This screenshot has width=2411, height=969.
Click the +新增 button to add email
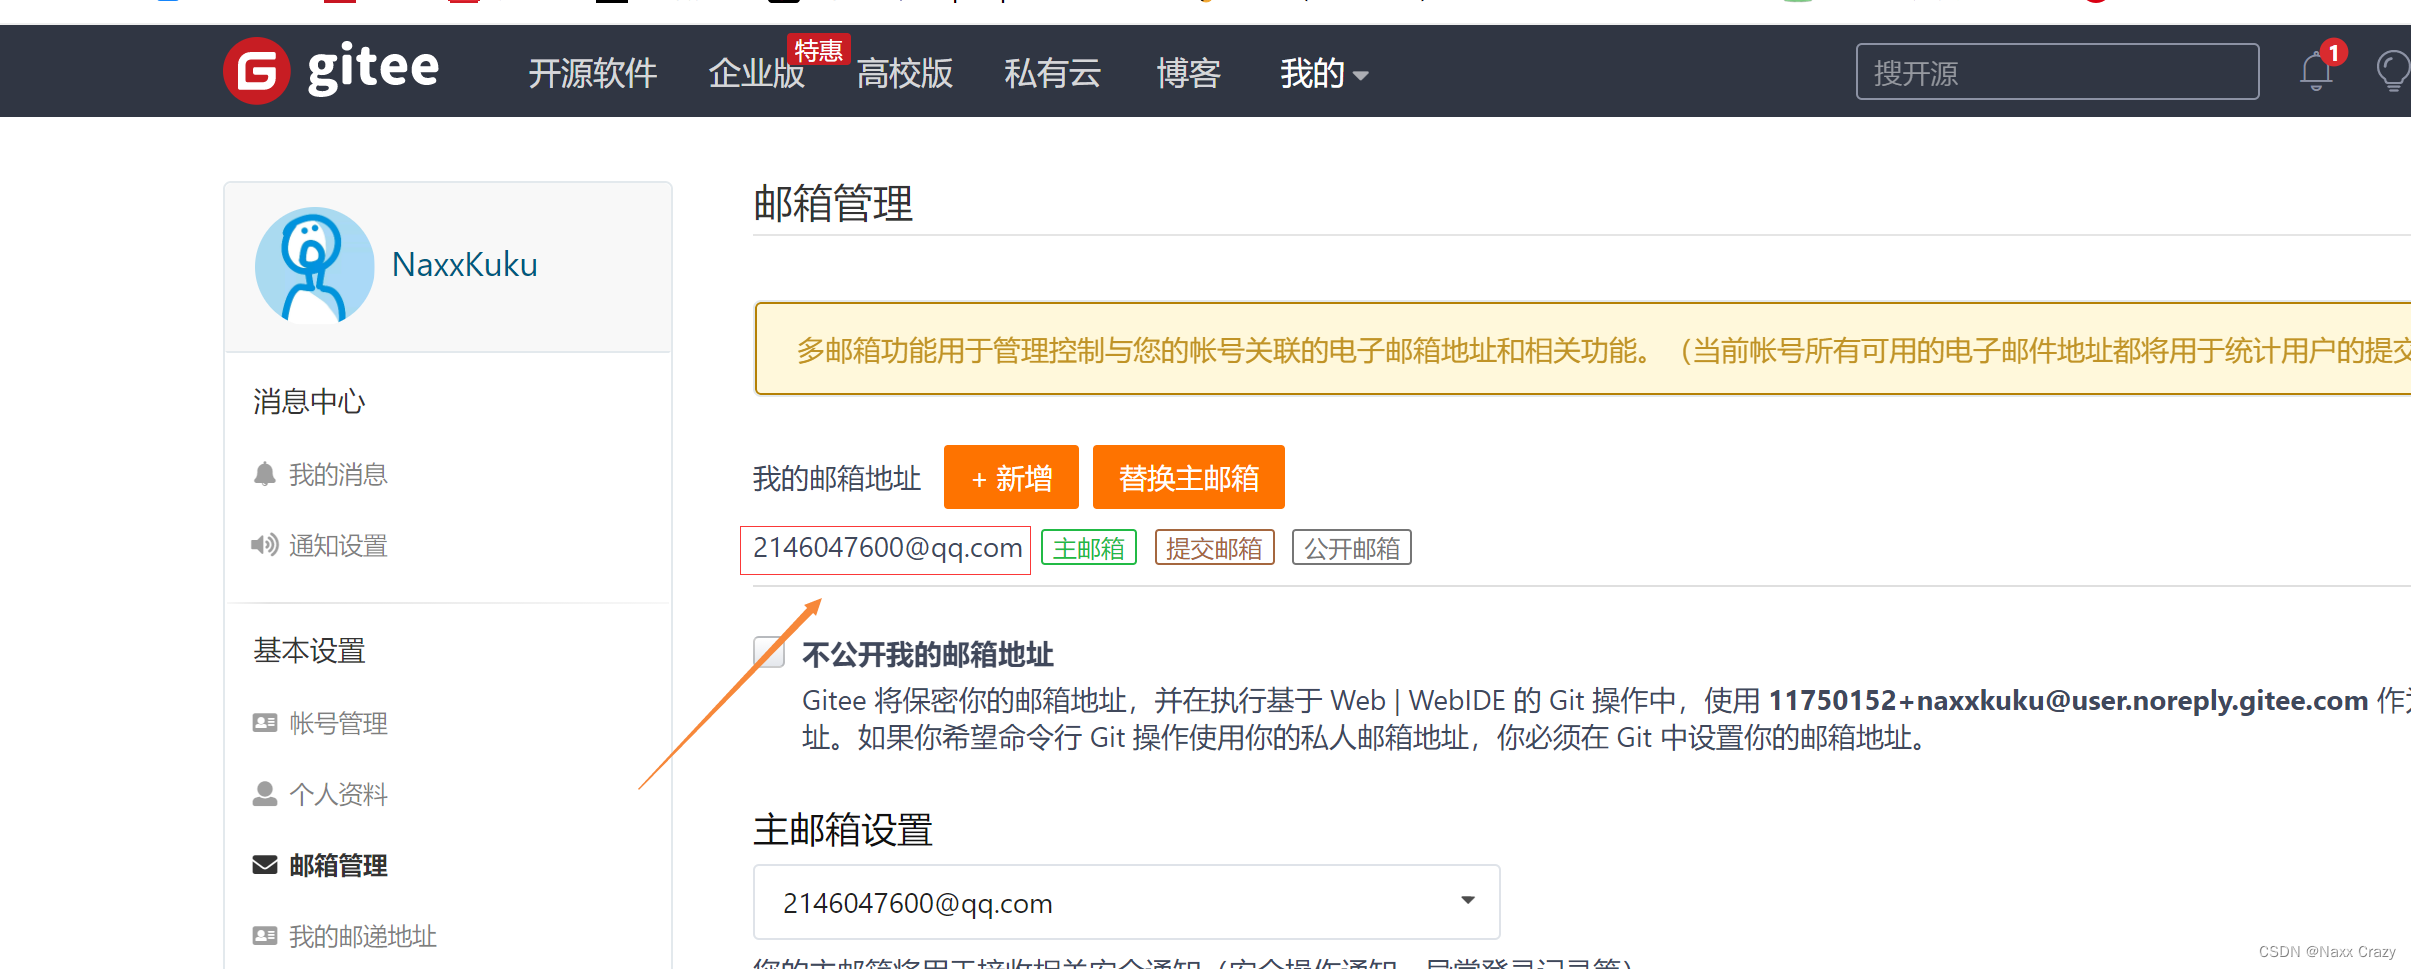(1010, 477)
